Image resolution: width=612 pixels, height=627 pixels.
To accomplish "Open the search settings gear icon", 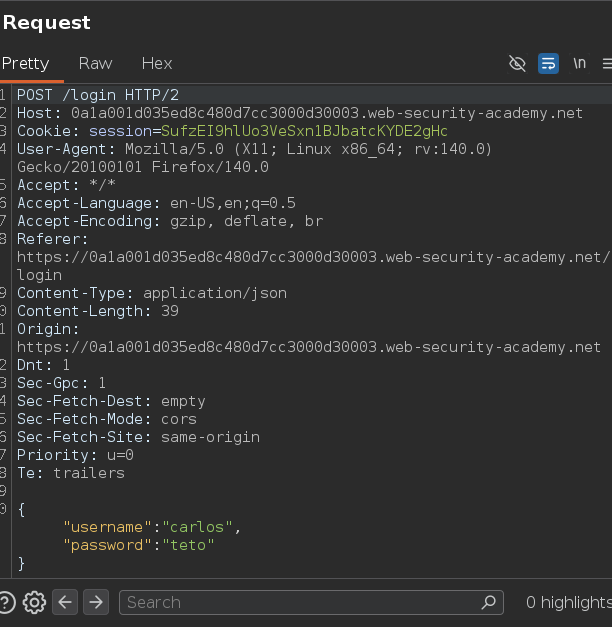I will tap(34, 602).
